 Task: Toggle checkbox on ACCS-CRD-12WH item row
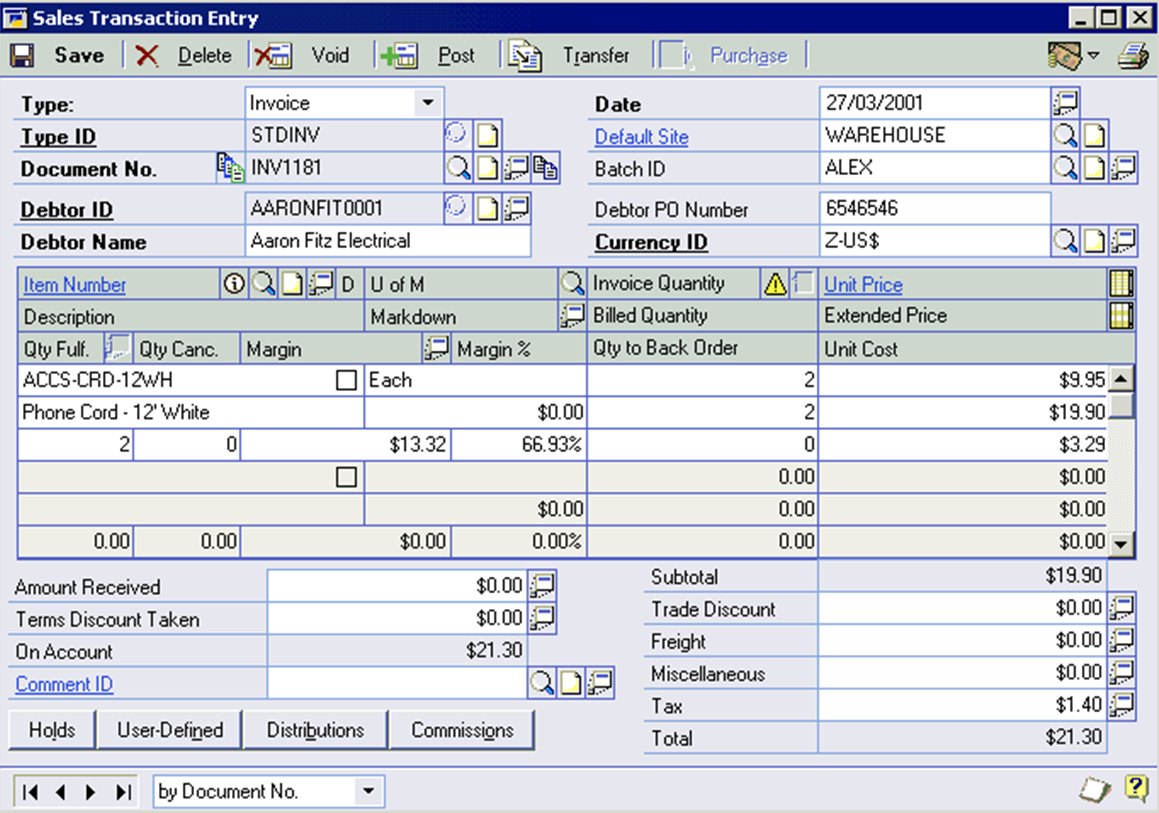tap(347, 380)
